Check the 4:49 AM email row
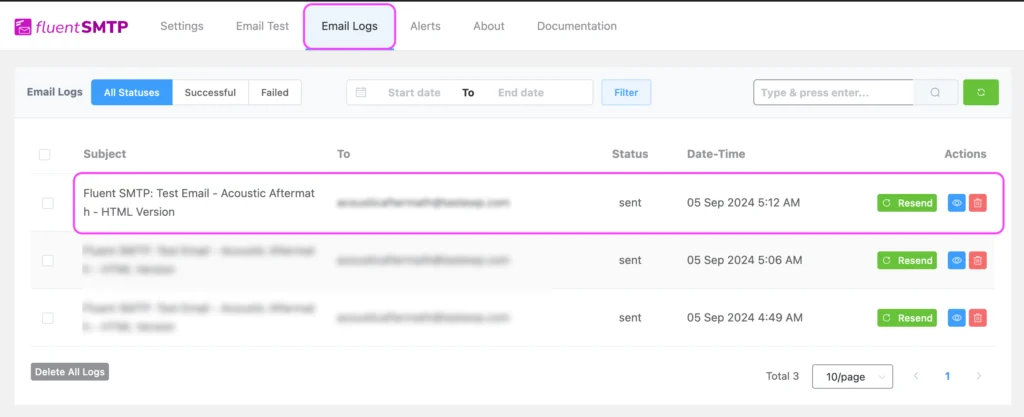 click(48, 318)
